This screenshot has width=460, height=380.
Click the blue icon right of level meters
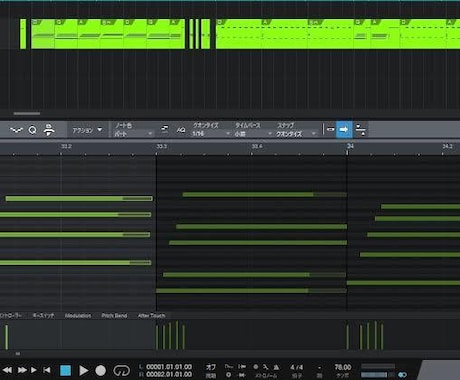pos(403,375)
